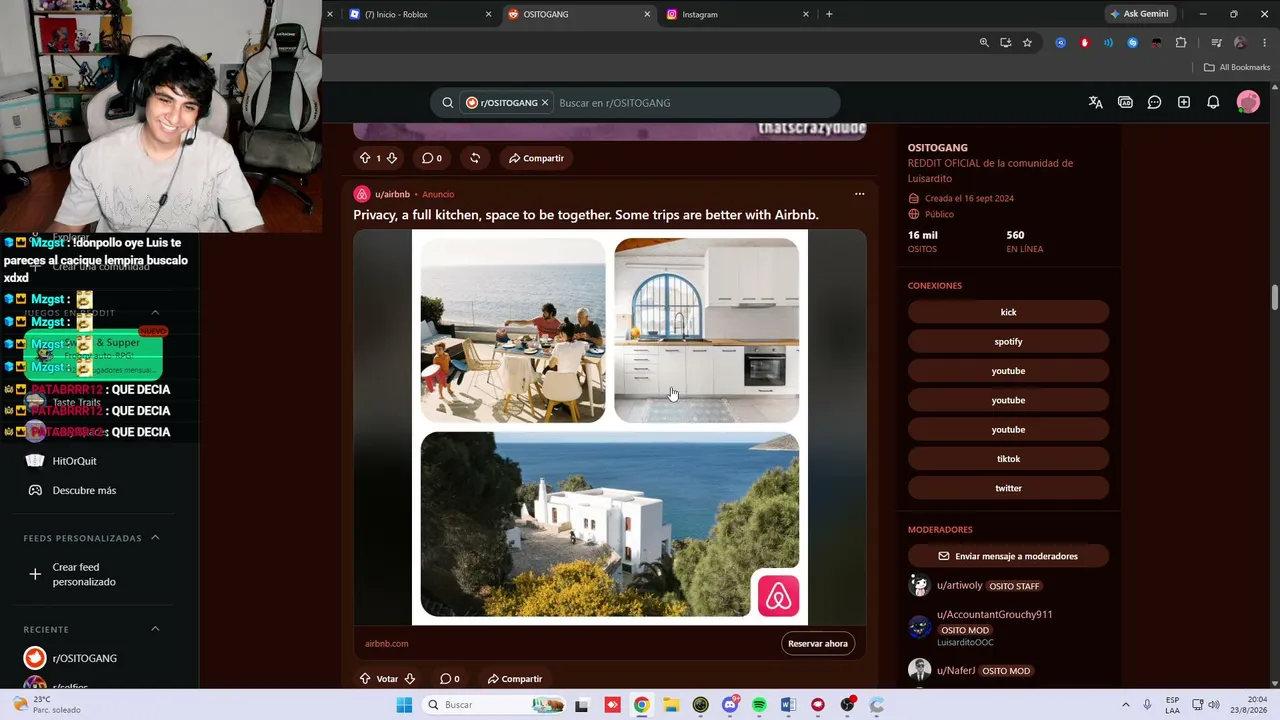Screen dimensions: 1280x720
Task: Open the beach dining photo in Airbnb ad
Action: (513, 331)
